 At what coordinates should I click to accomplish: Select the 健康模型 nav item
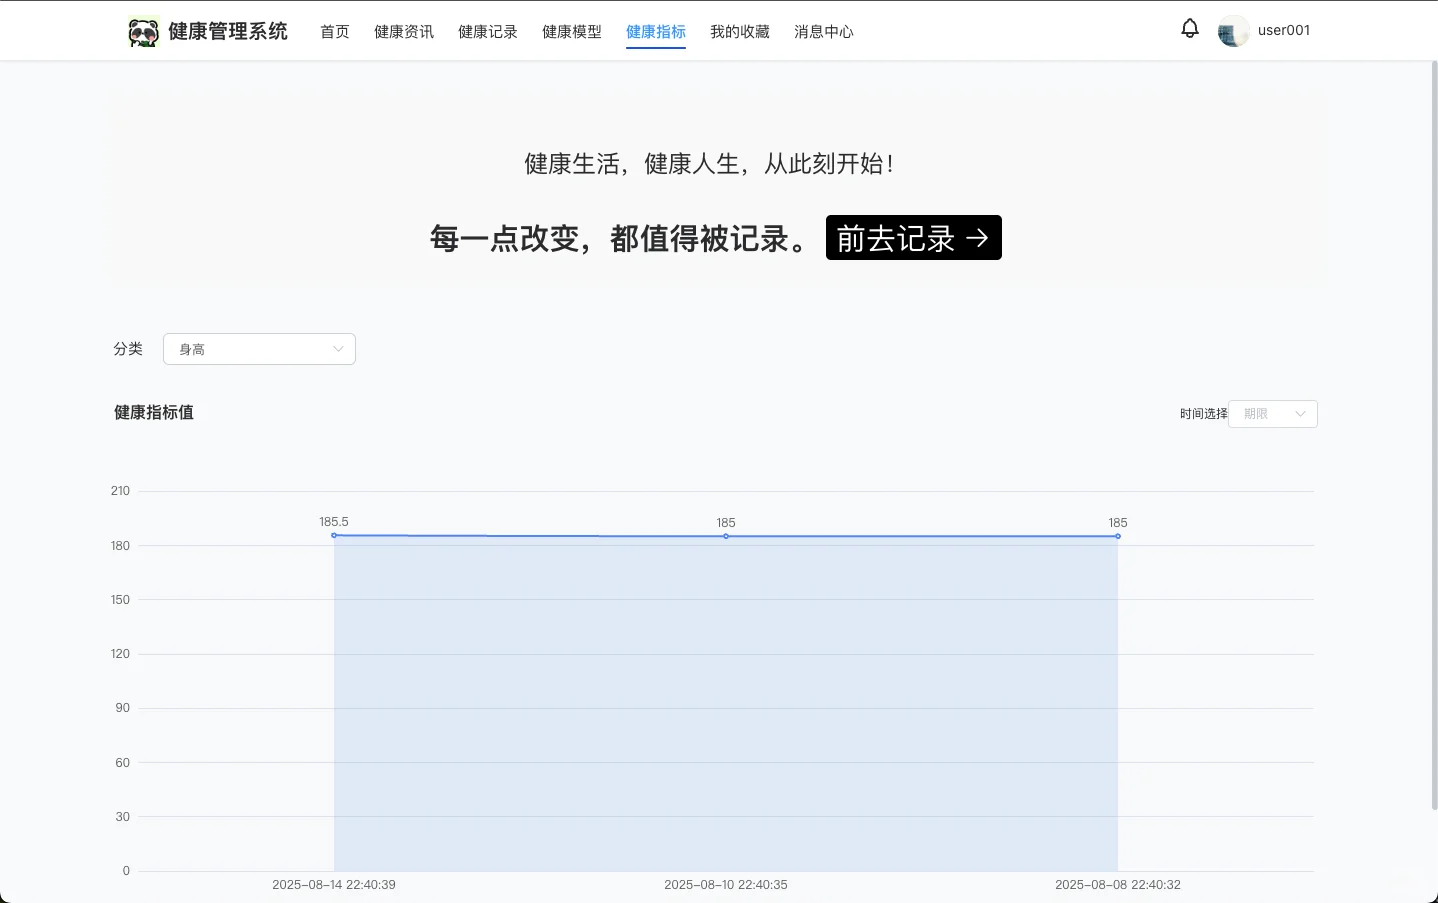click(571, 31)
